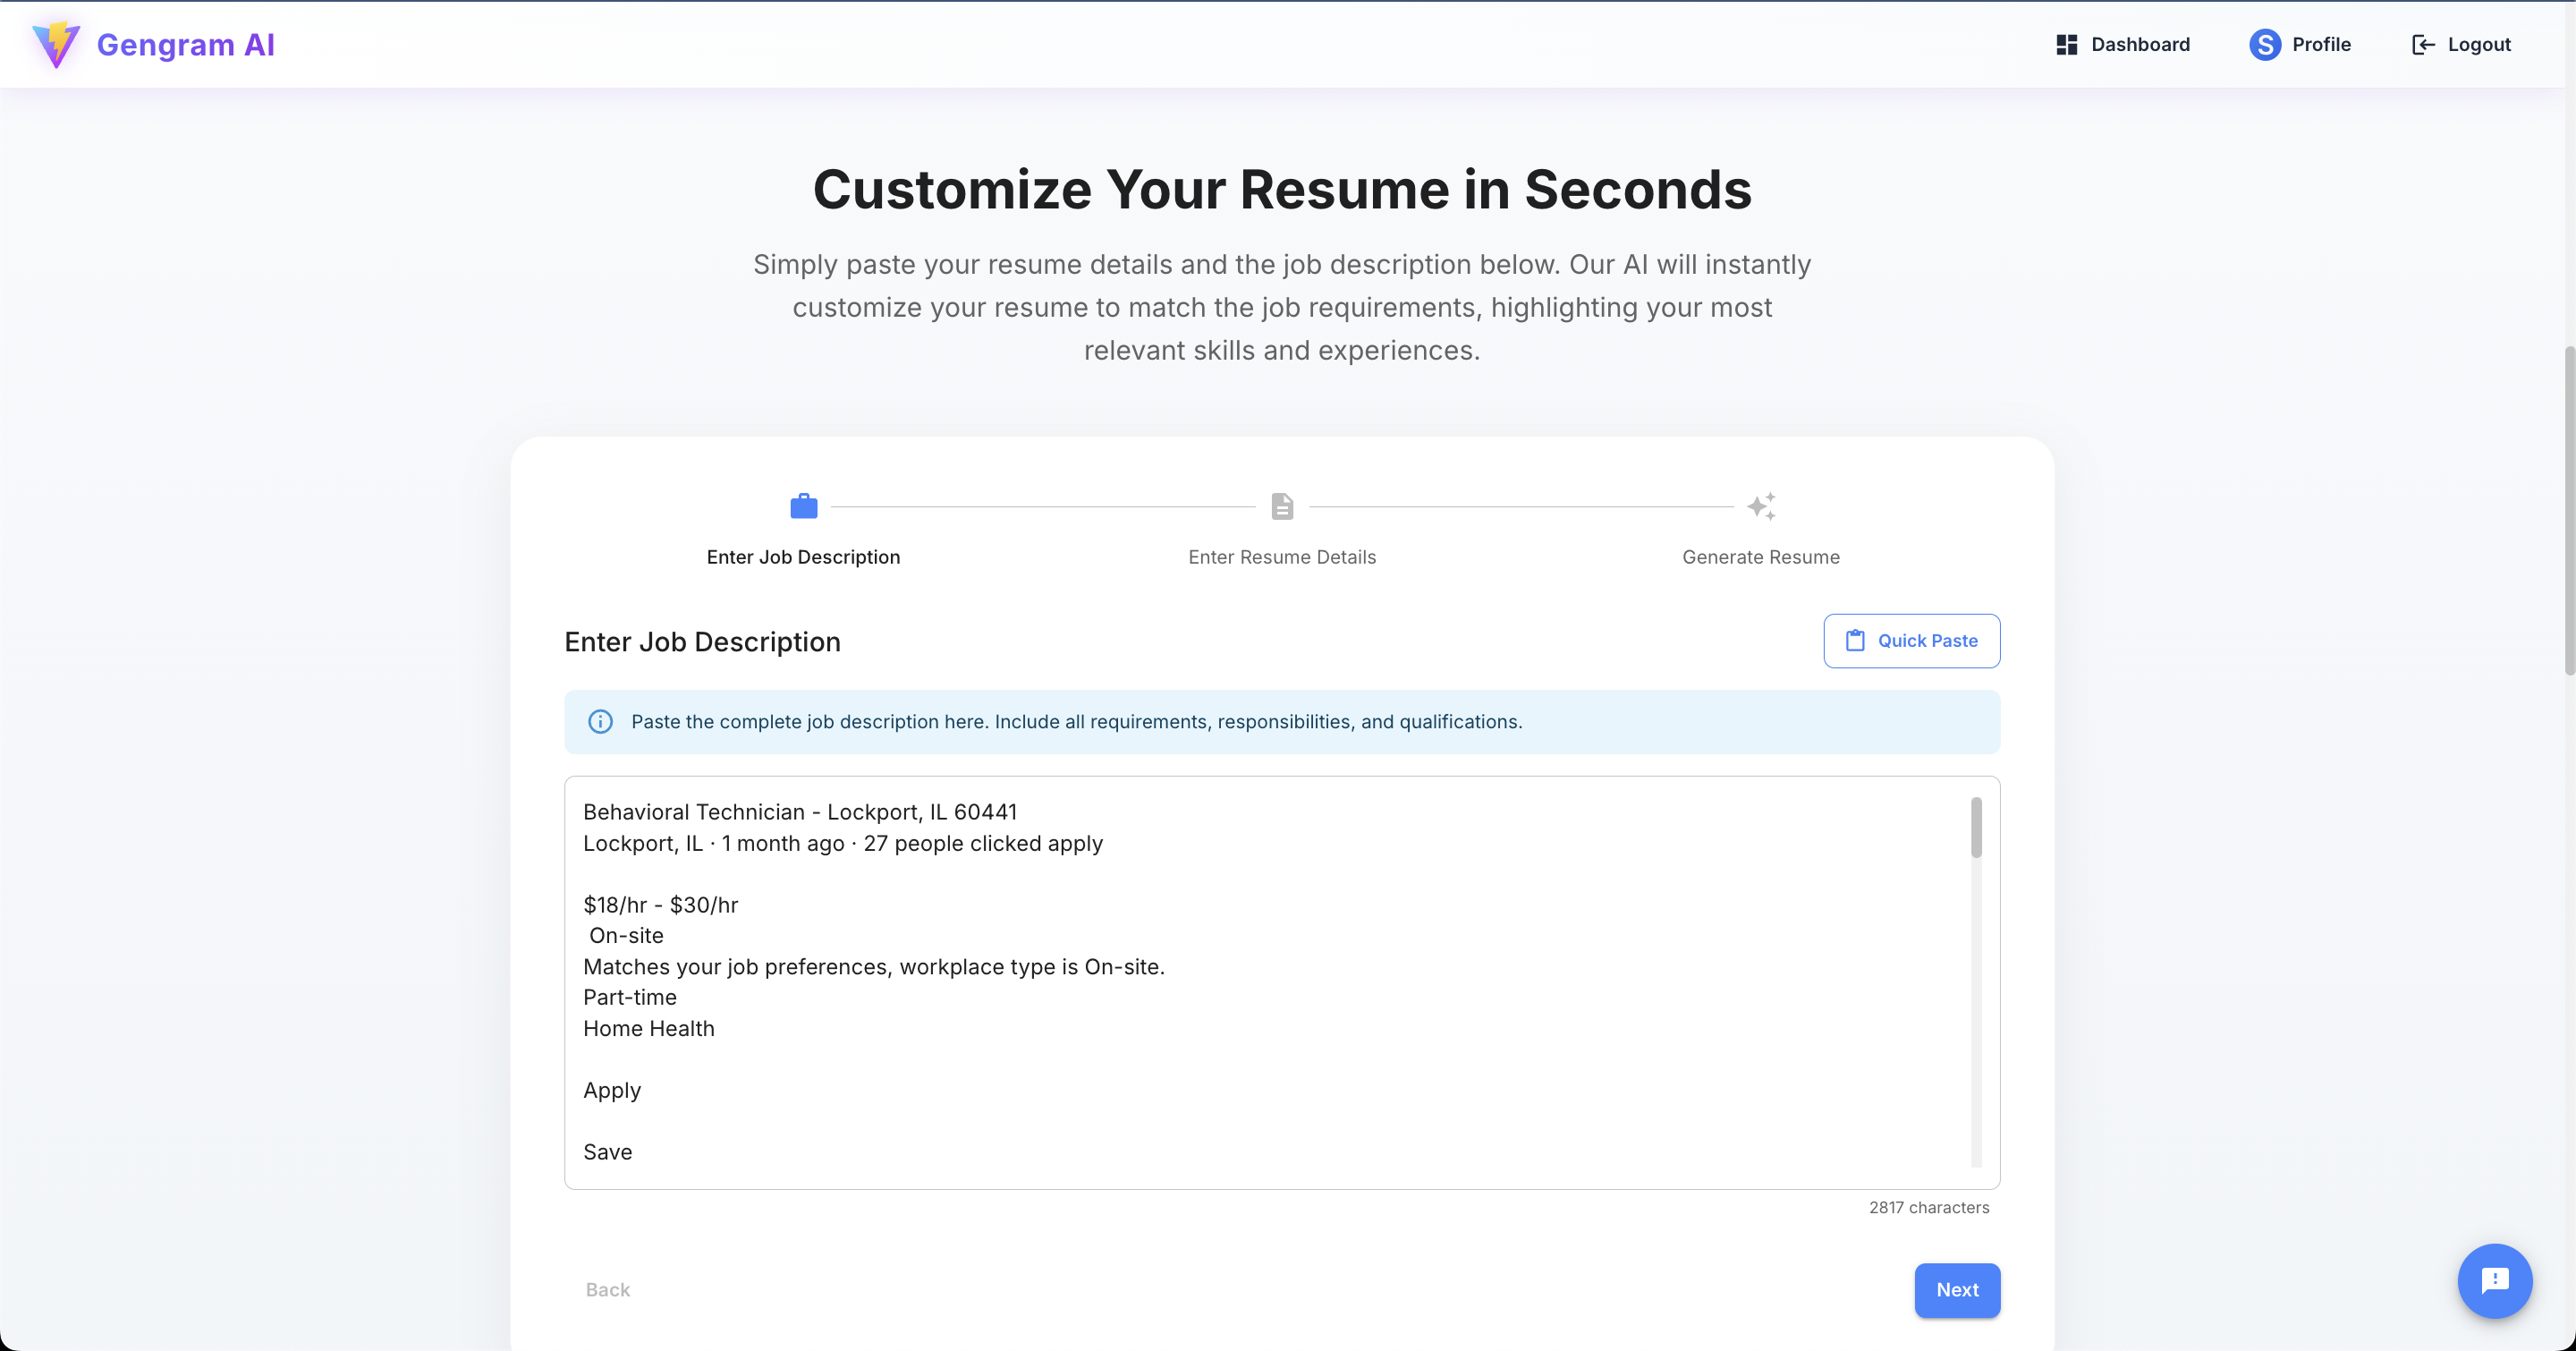Select the sparkle Generate Resume icon
The width and height of the screenshot is (2576, 1351).
(1761, 507)
